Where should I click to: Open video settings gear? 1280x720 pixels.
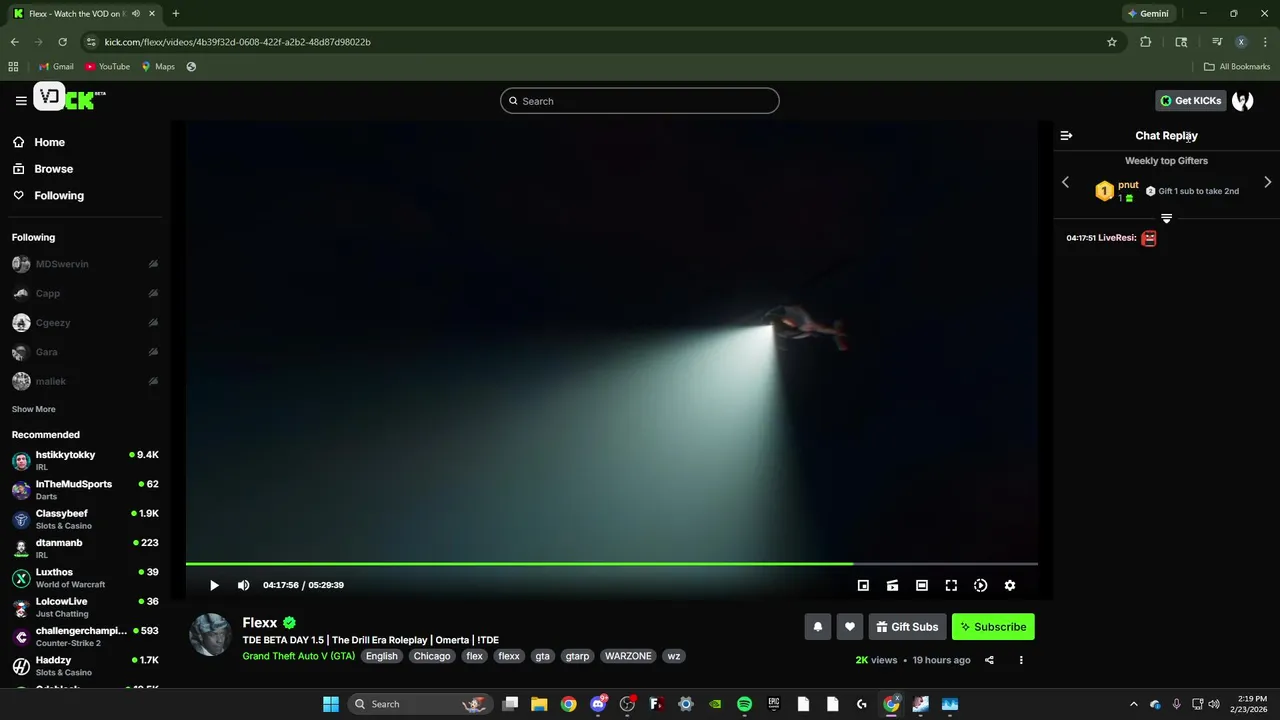[x=1010, y=585]
